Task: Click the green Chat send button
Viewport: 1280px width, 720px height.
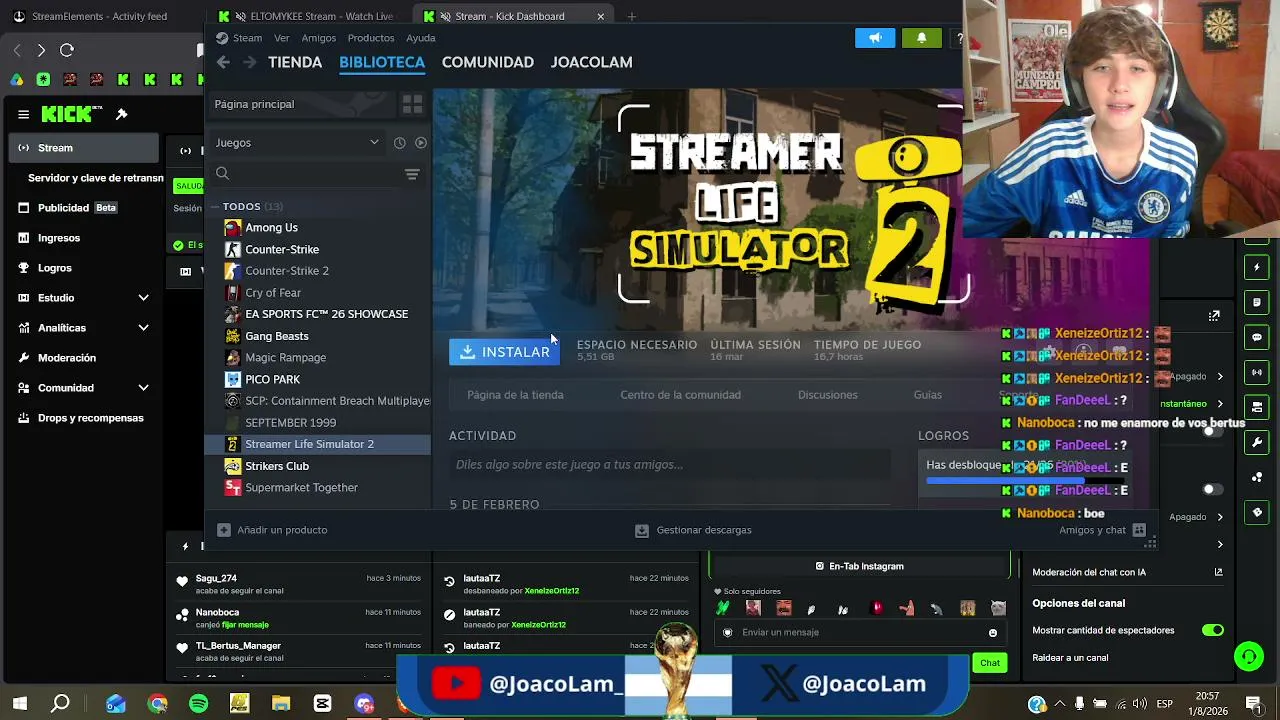Action: [990, 663]
